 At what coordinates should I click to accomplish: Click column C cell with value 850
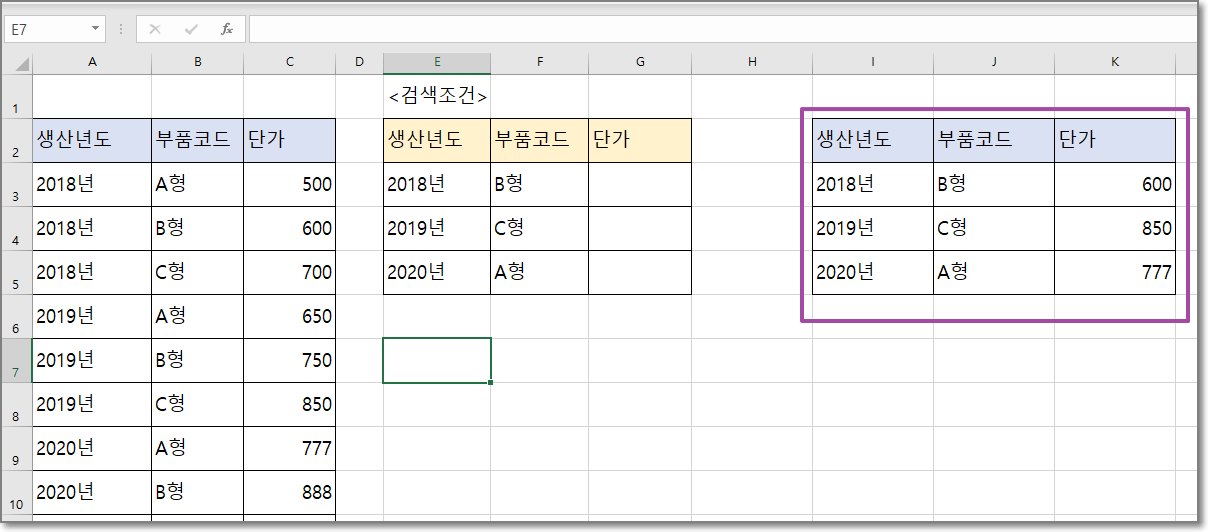(290, 405)
